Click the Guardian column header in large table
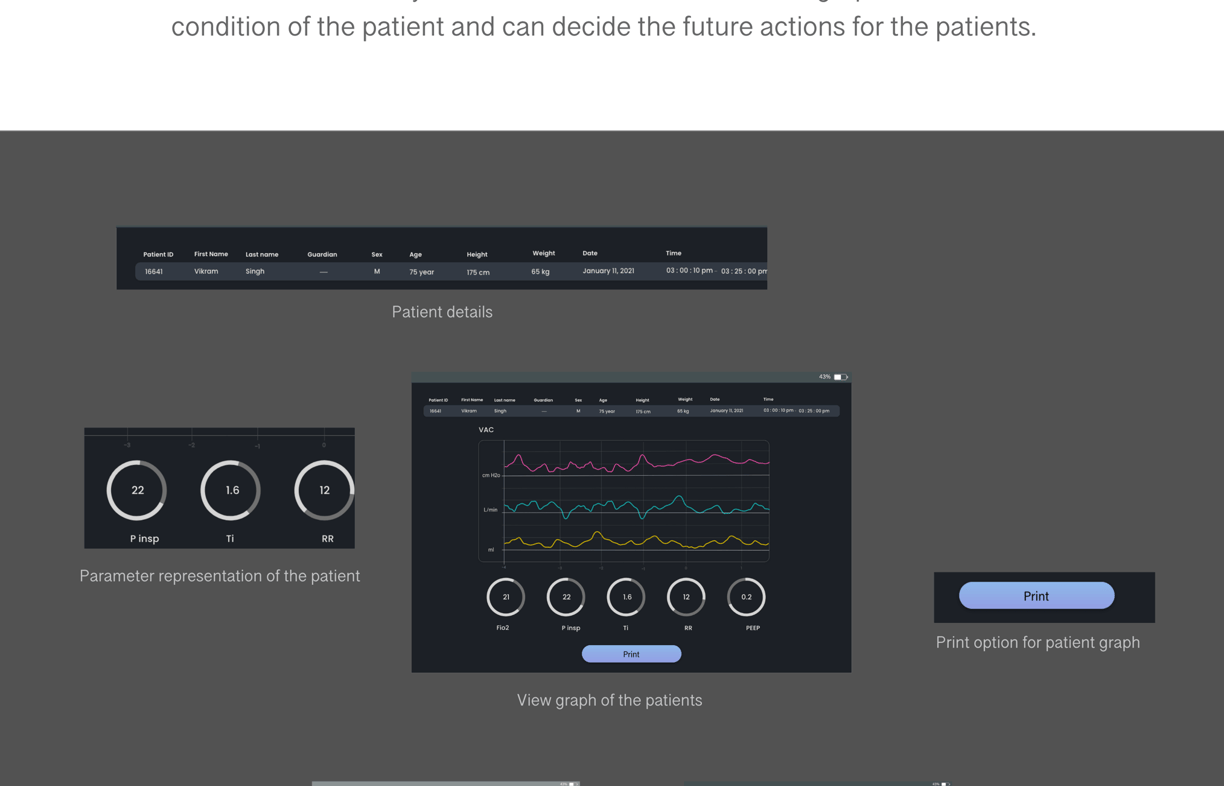This screenshot has width=1224, height=786. (322, 254)
